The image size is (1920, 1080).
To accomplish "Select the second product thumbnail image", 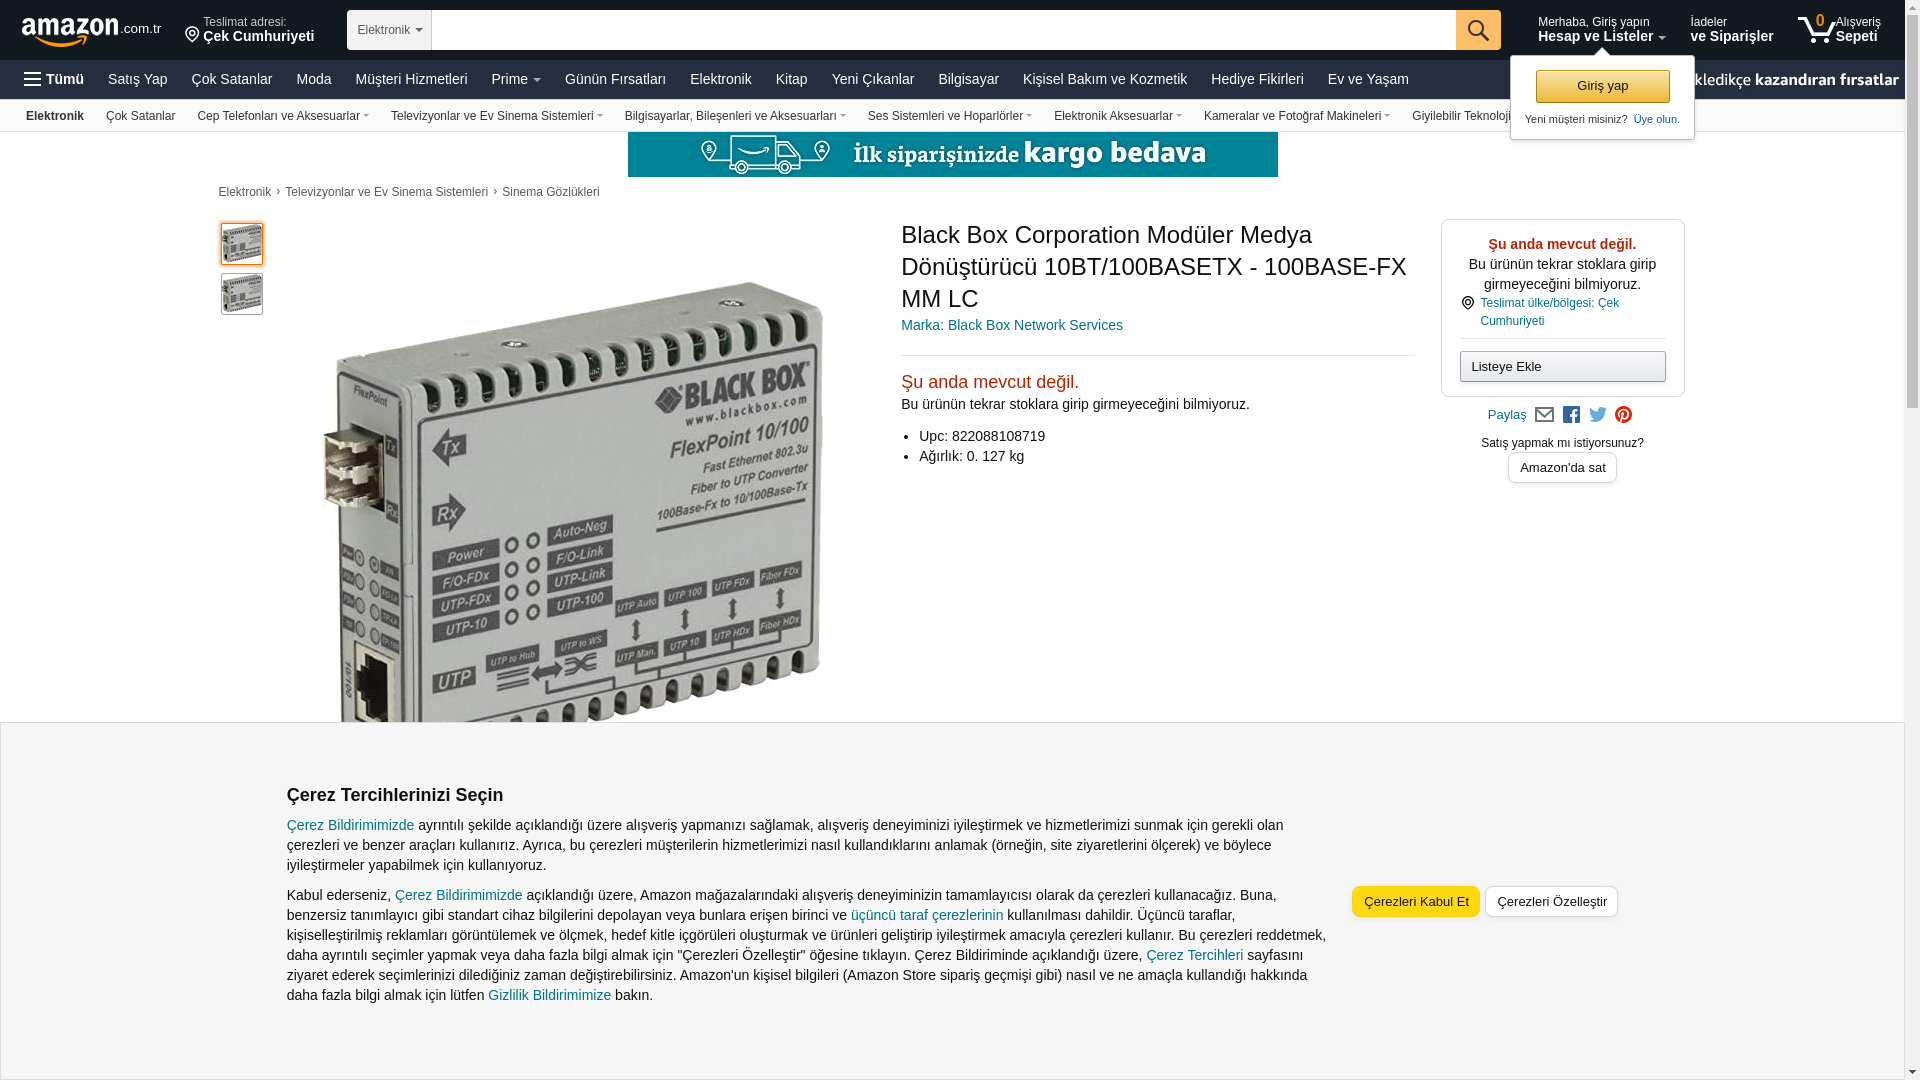I will [242, 295].
